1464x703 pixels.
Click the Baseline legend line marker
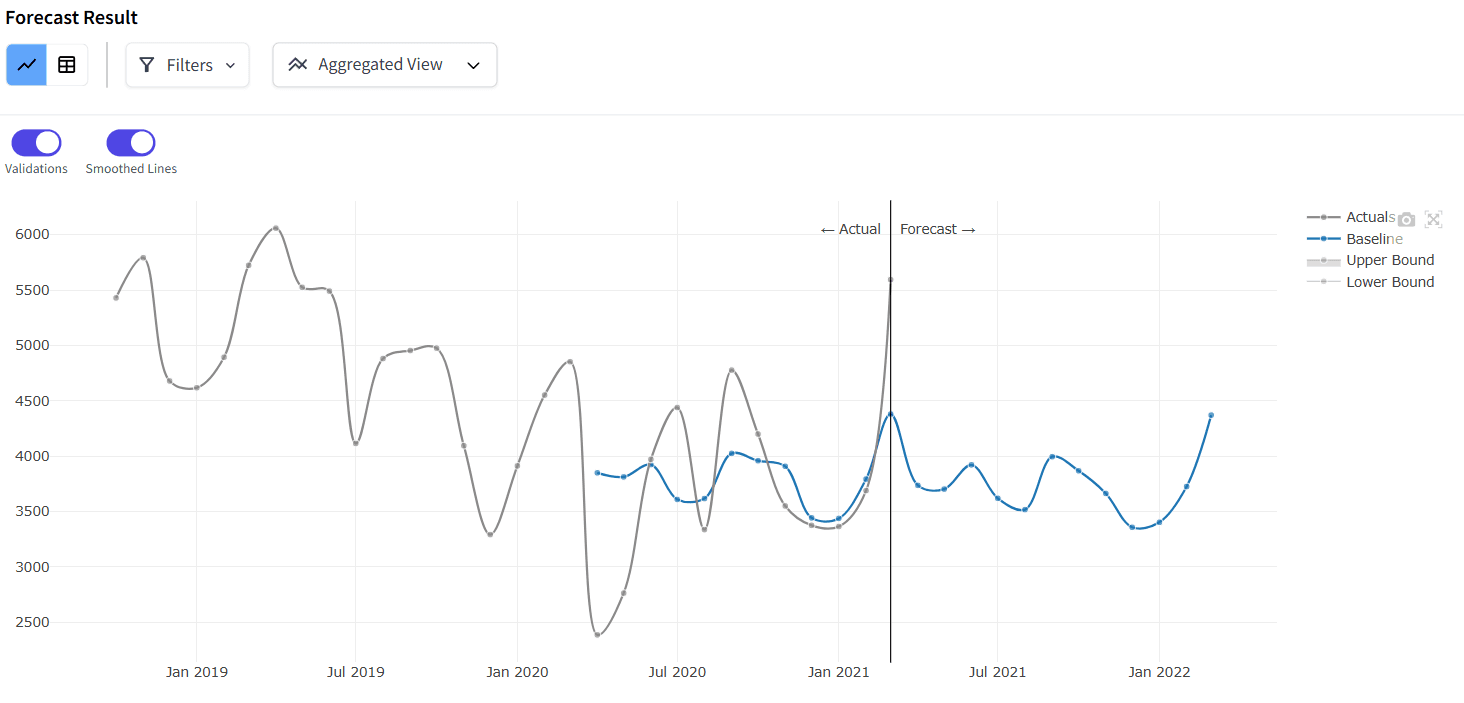(x=1323, y=239)
